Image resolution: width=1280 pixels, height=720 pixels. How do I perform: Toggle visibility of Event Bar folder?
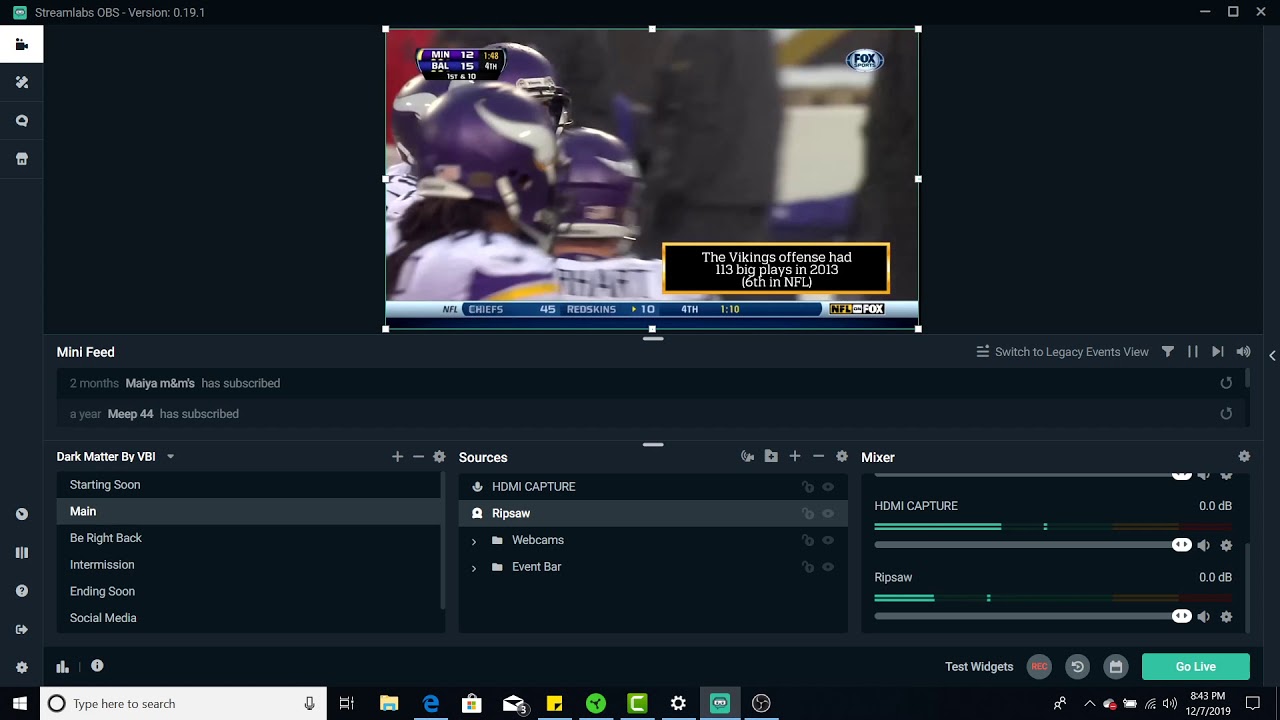tap(828, 567)
